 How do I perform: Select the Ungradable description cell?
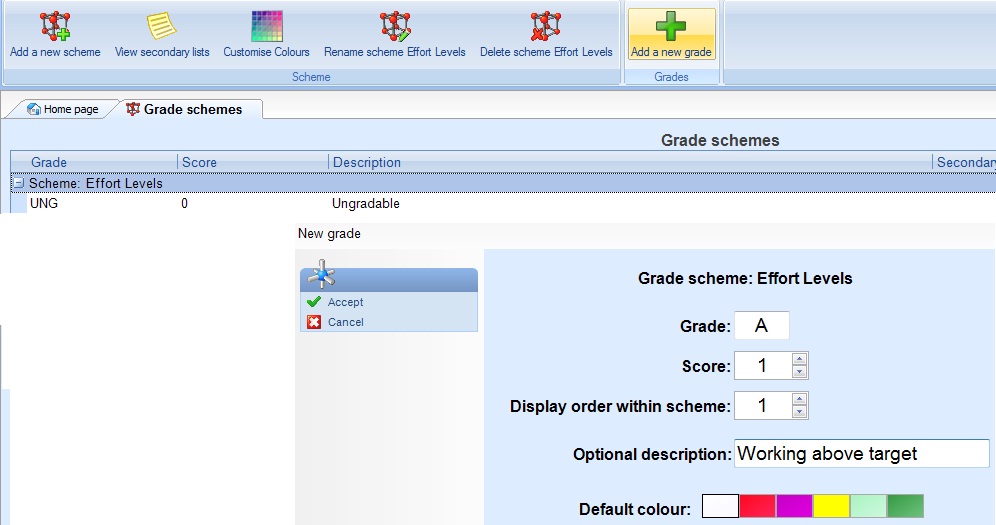point(366,203)
